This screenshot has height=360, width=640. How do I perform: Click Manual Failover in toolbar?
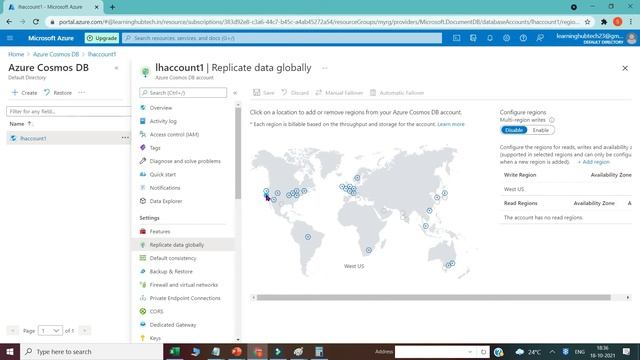pos(339,93)
